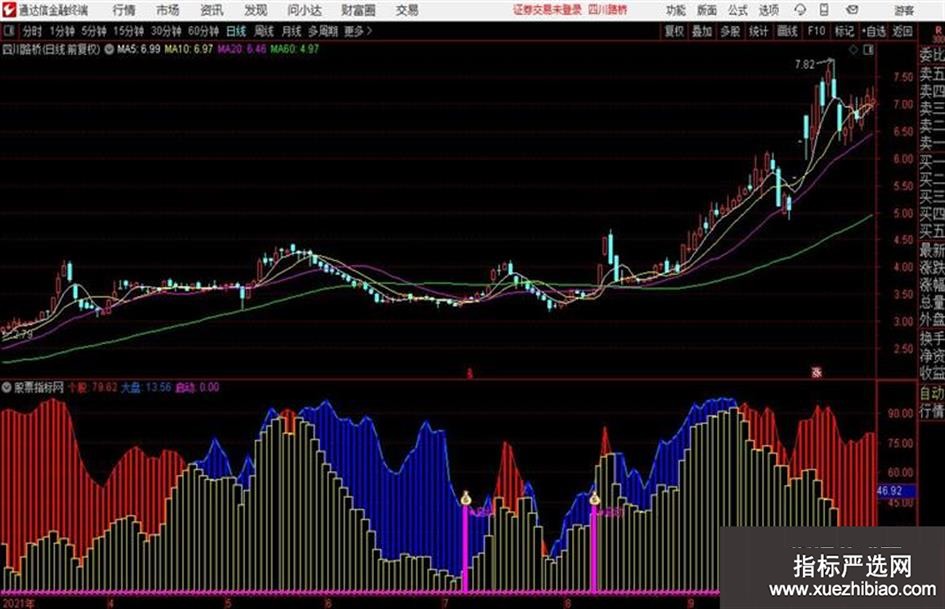Open the 版面 menu

point(706,10)
